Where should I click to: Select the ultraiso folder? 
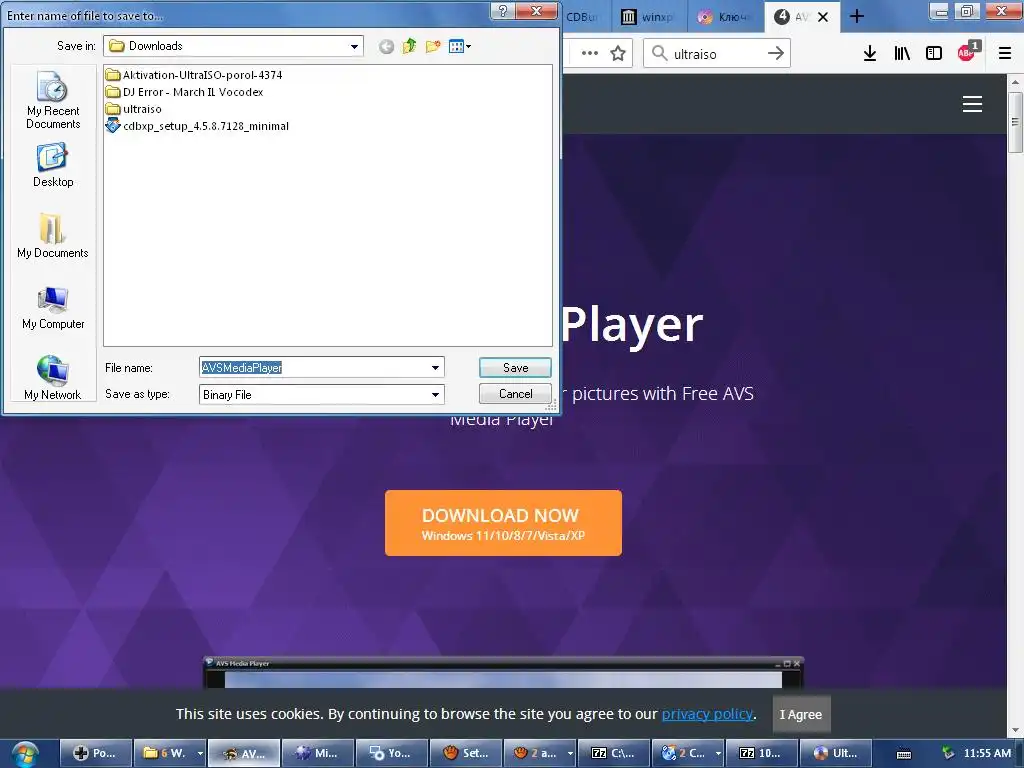click(134, 109)
